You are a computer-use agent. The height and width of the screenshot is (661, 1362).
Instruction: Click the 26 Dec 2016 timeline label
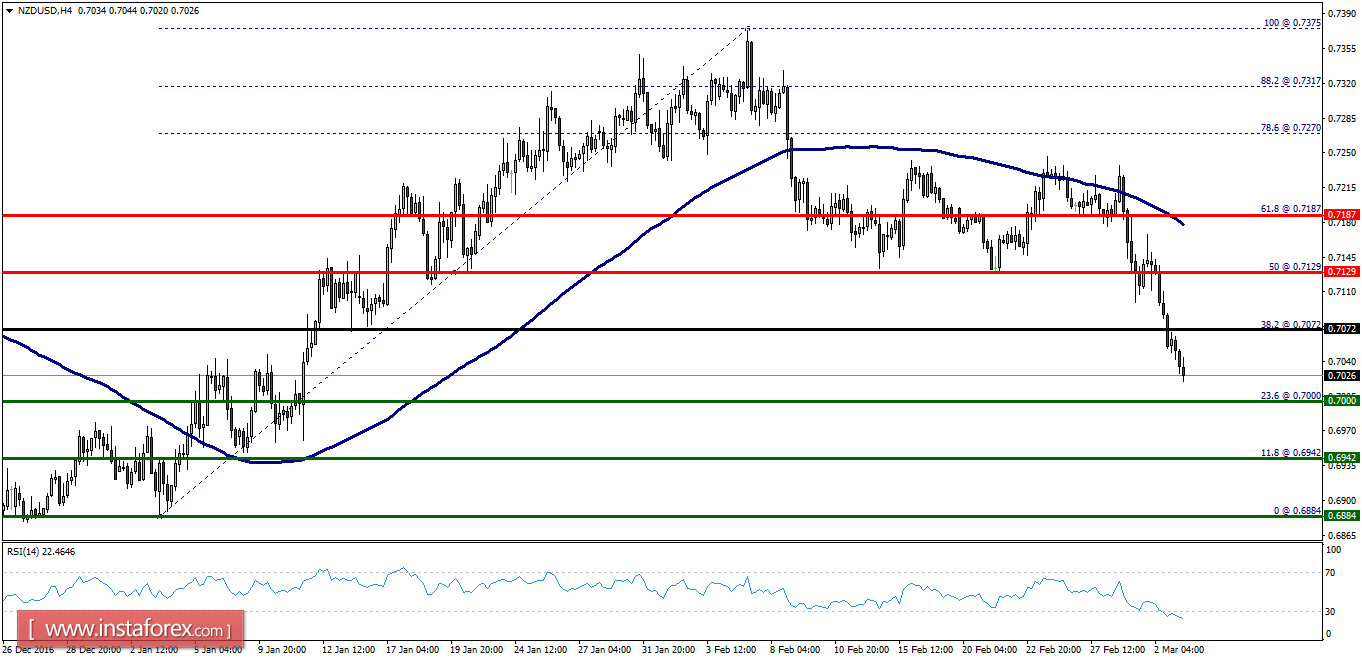tap(28, 648)
